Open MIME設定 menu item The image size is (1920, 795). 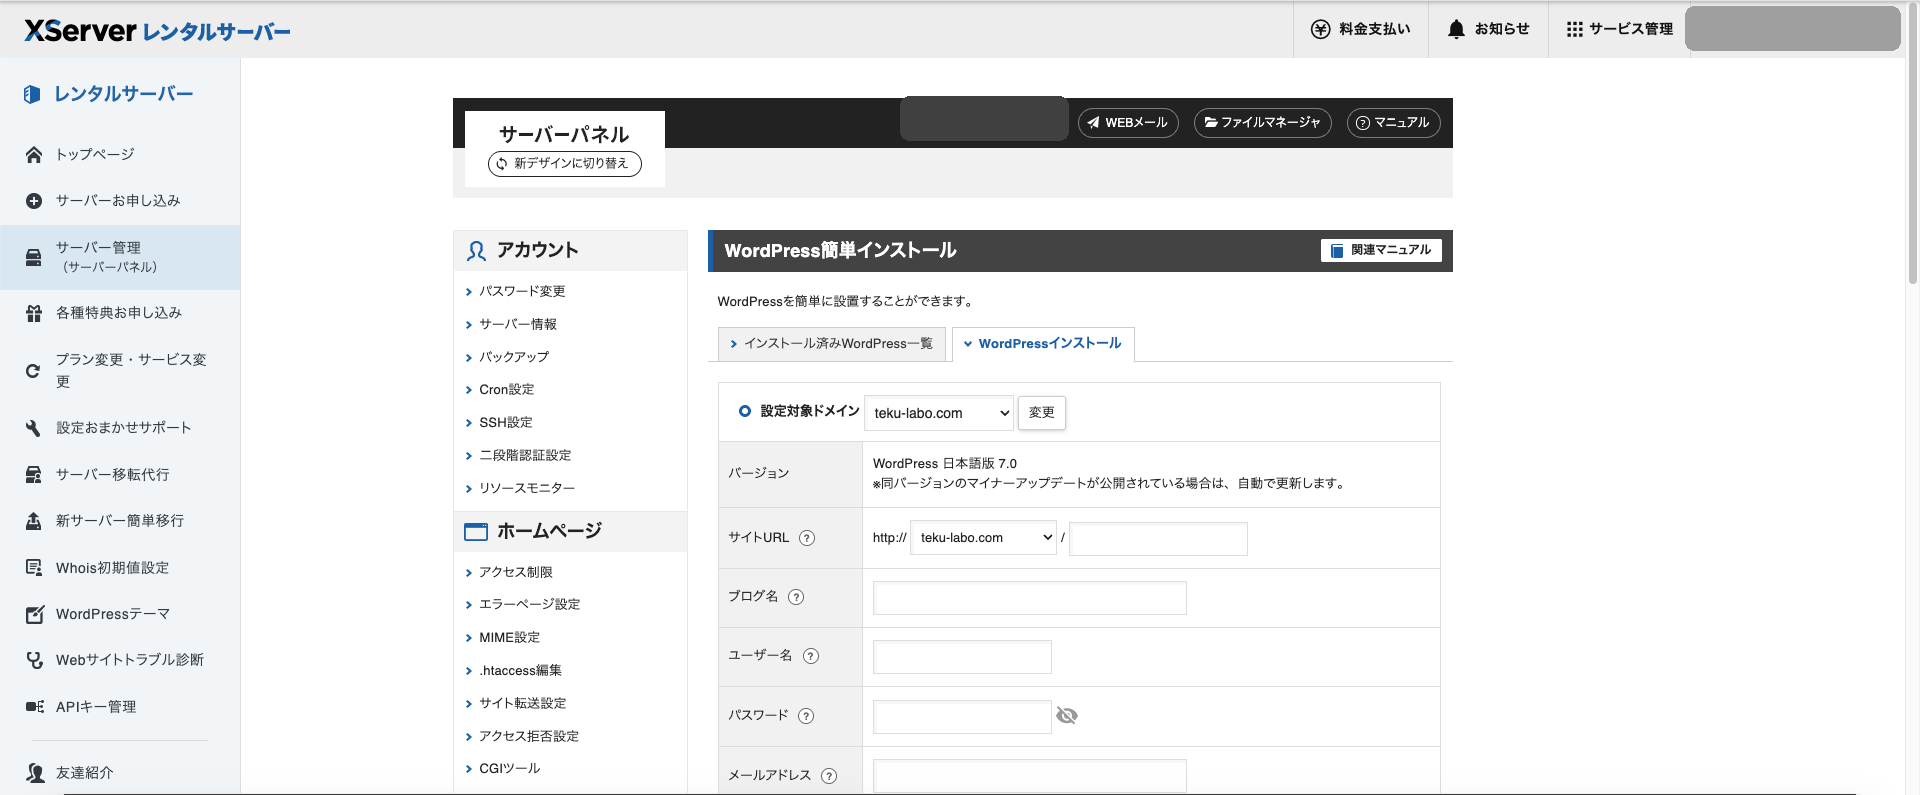coord(509,637)
